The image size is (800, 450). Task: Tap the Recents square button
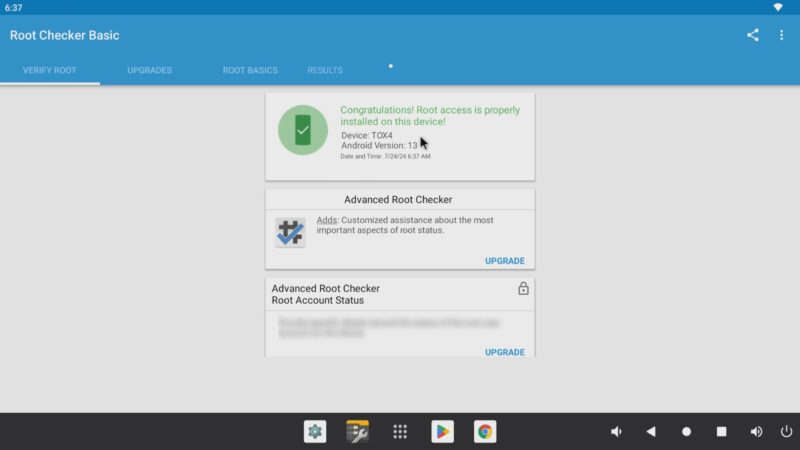tap(721, 432)
